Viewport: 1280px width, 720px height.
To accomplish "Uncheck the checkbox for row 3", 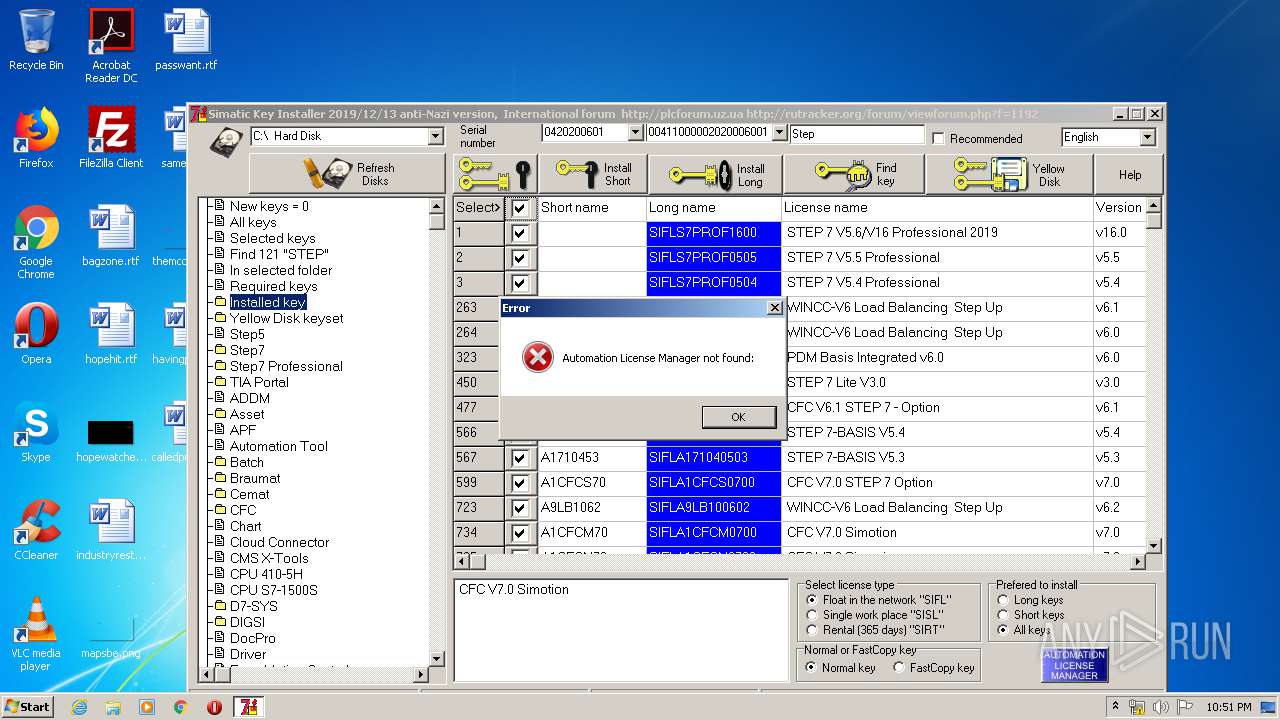I will (x=519, y=283).
